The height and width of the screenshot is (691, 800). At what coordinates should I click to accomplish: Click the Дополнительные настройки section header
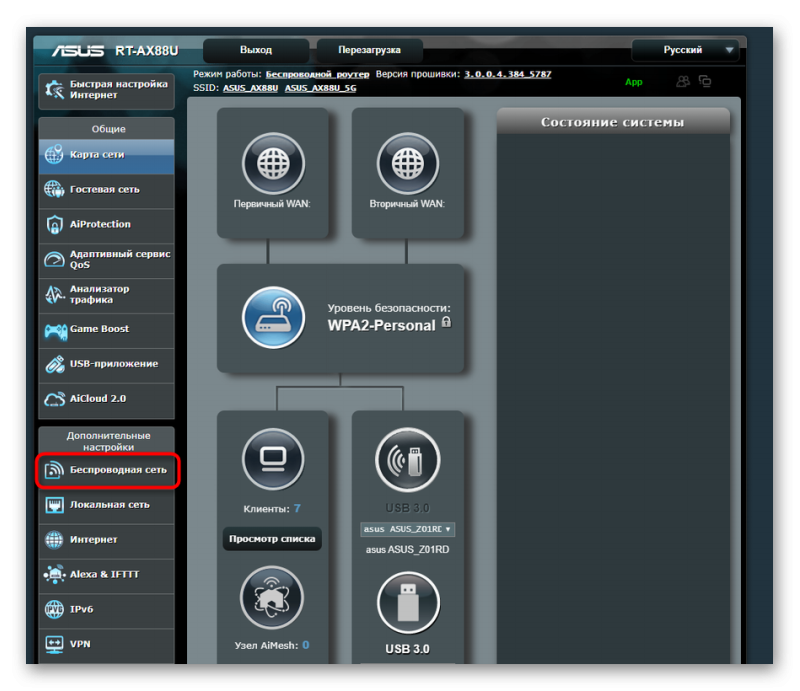tap(108, 441)
